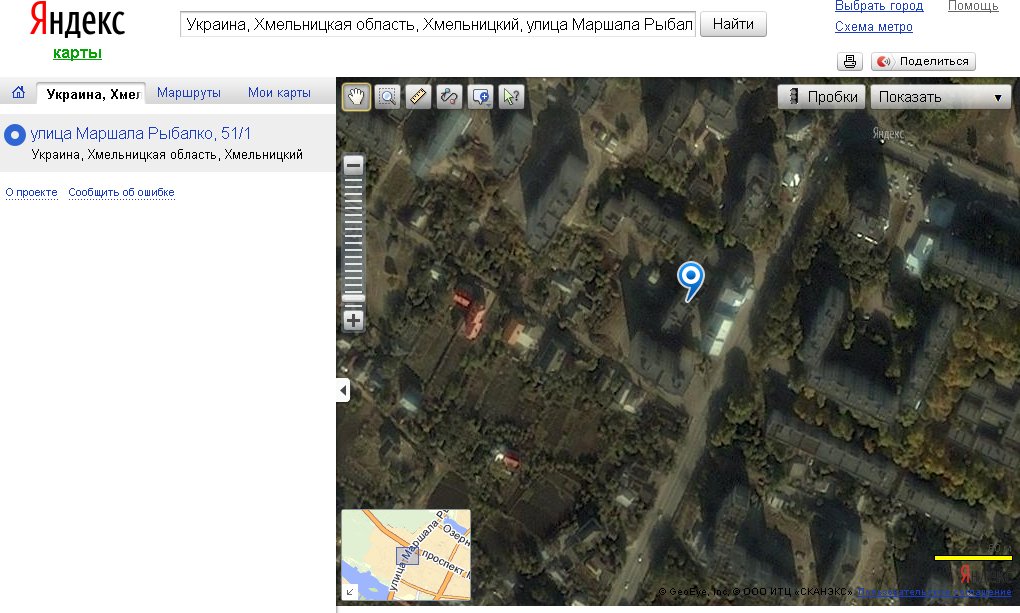Image resolution: width=1020 pixels, height=613 pixels.
Task: Open улица Маршала Рыбалко, 51/1 result
Action: (141, 133)
